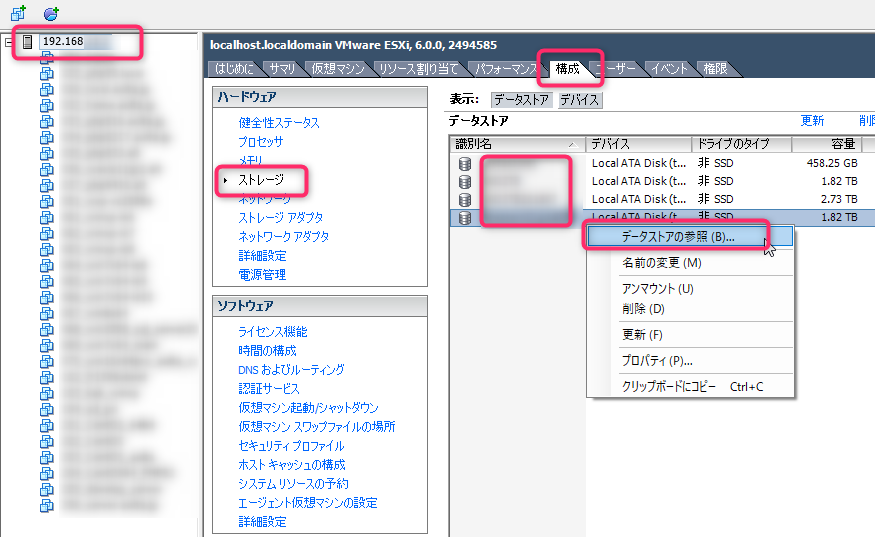The height and width of the screenshot is (537, 875).
Task: Click the 2.73 TB capacity cell
Action: pyautogui.click(x=839, y=199)
